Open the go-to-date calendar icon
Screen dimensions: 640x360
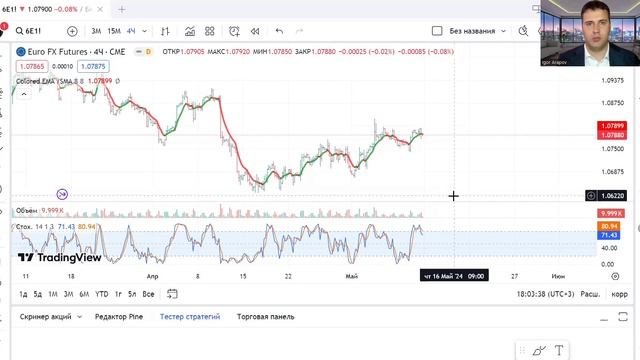coord(172,294)
